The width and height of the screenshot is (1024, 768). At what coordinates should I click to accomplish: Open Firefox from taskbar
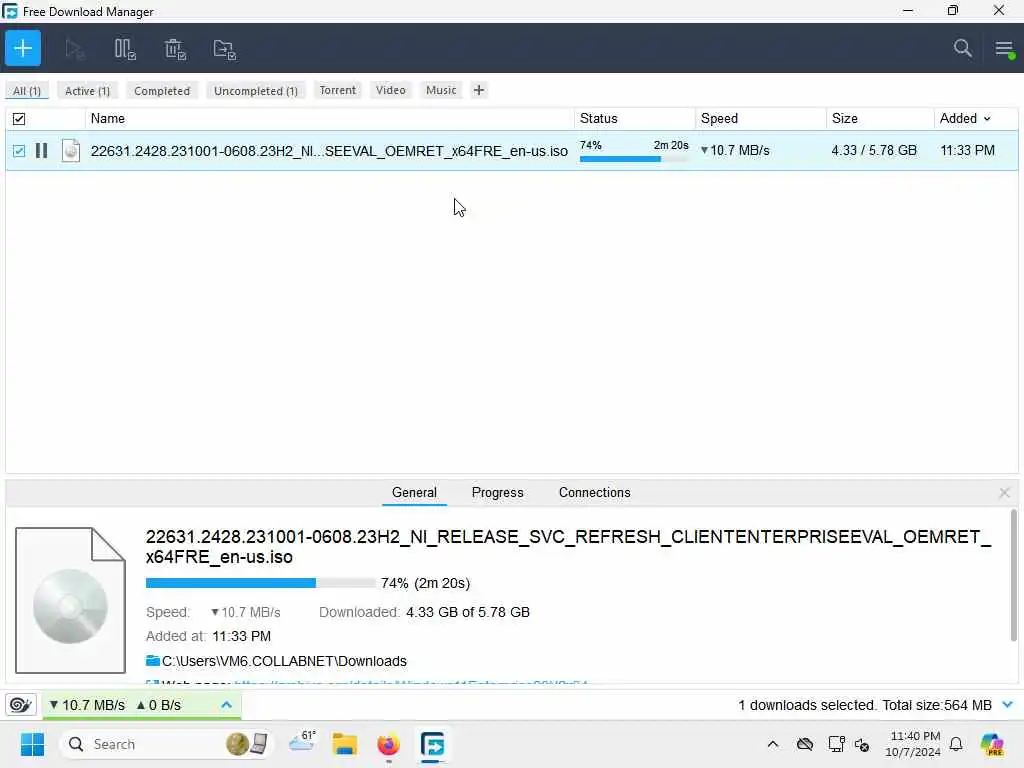click(389, 744)
